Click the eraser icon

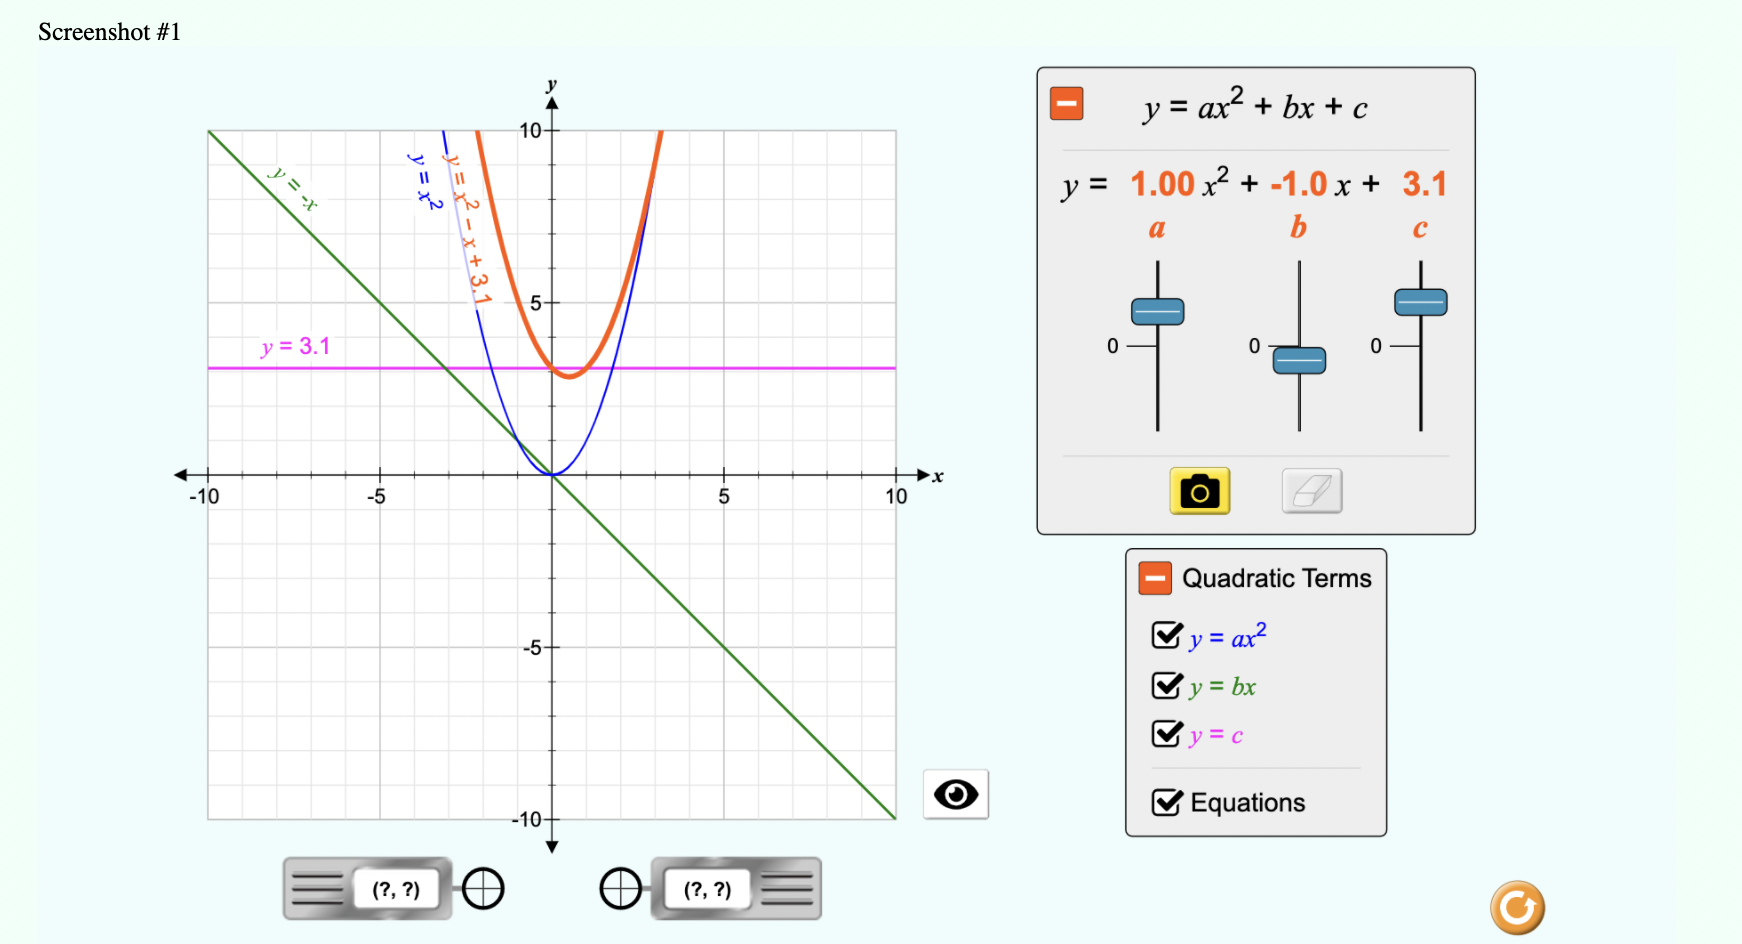(x=1312, y=491)
